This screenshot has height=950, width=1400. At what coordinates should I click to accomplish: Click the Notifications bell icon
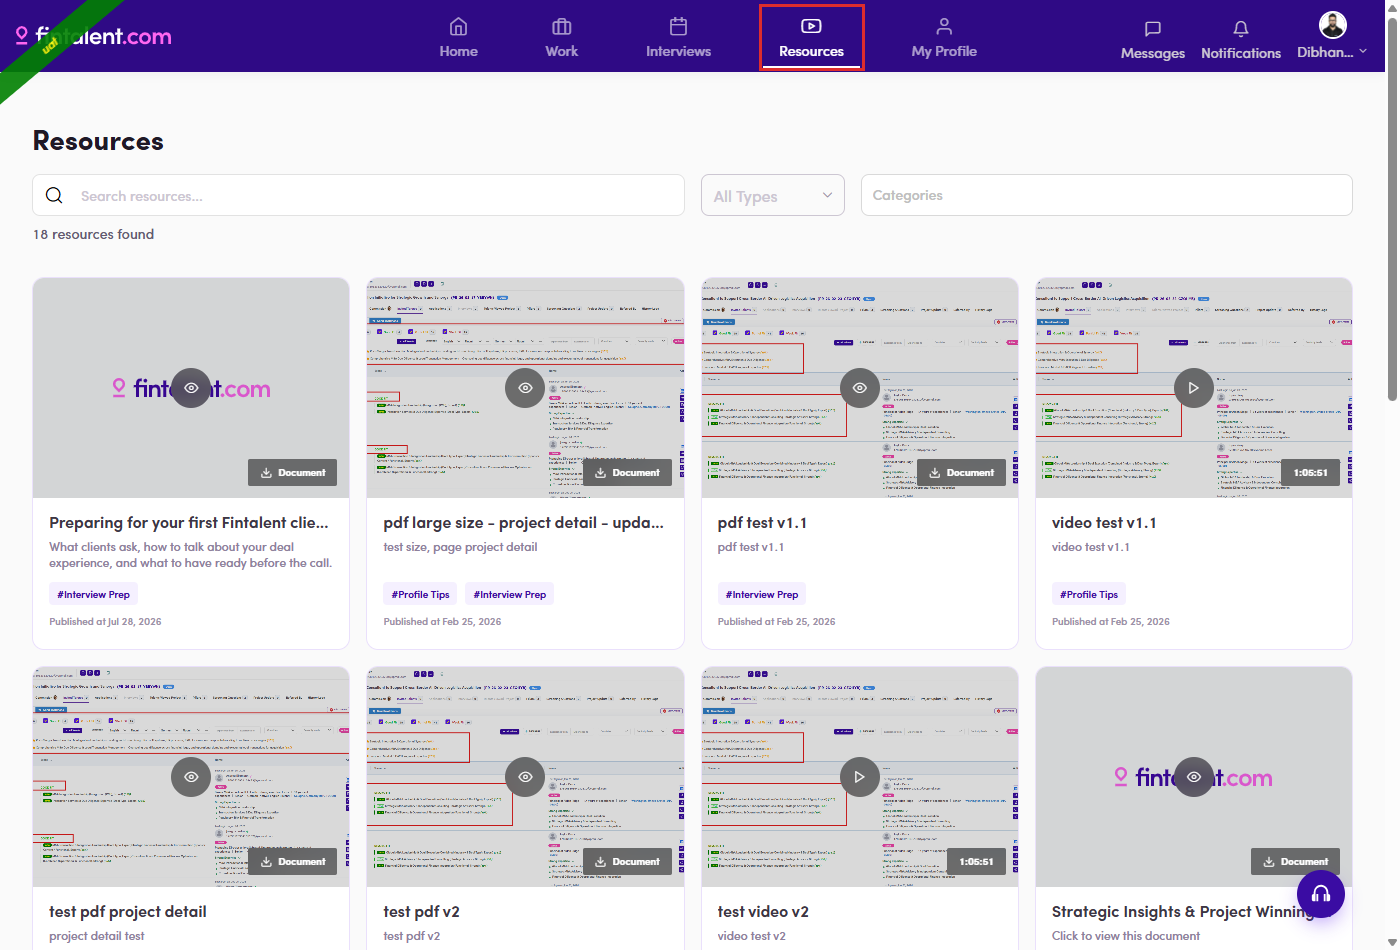click(1240, 29)
